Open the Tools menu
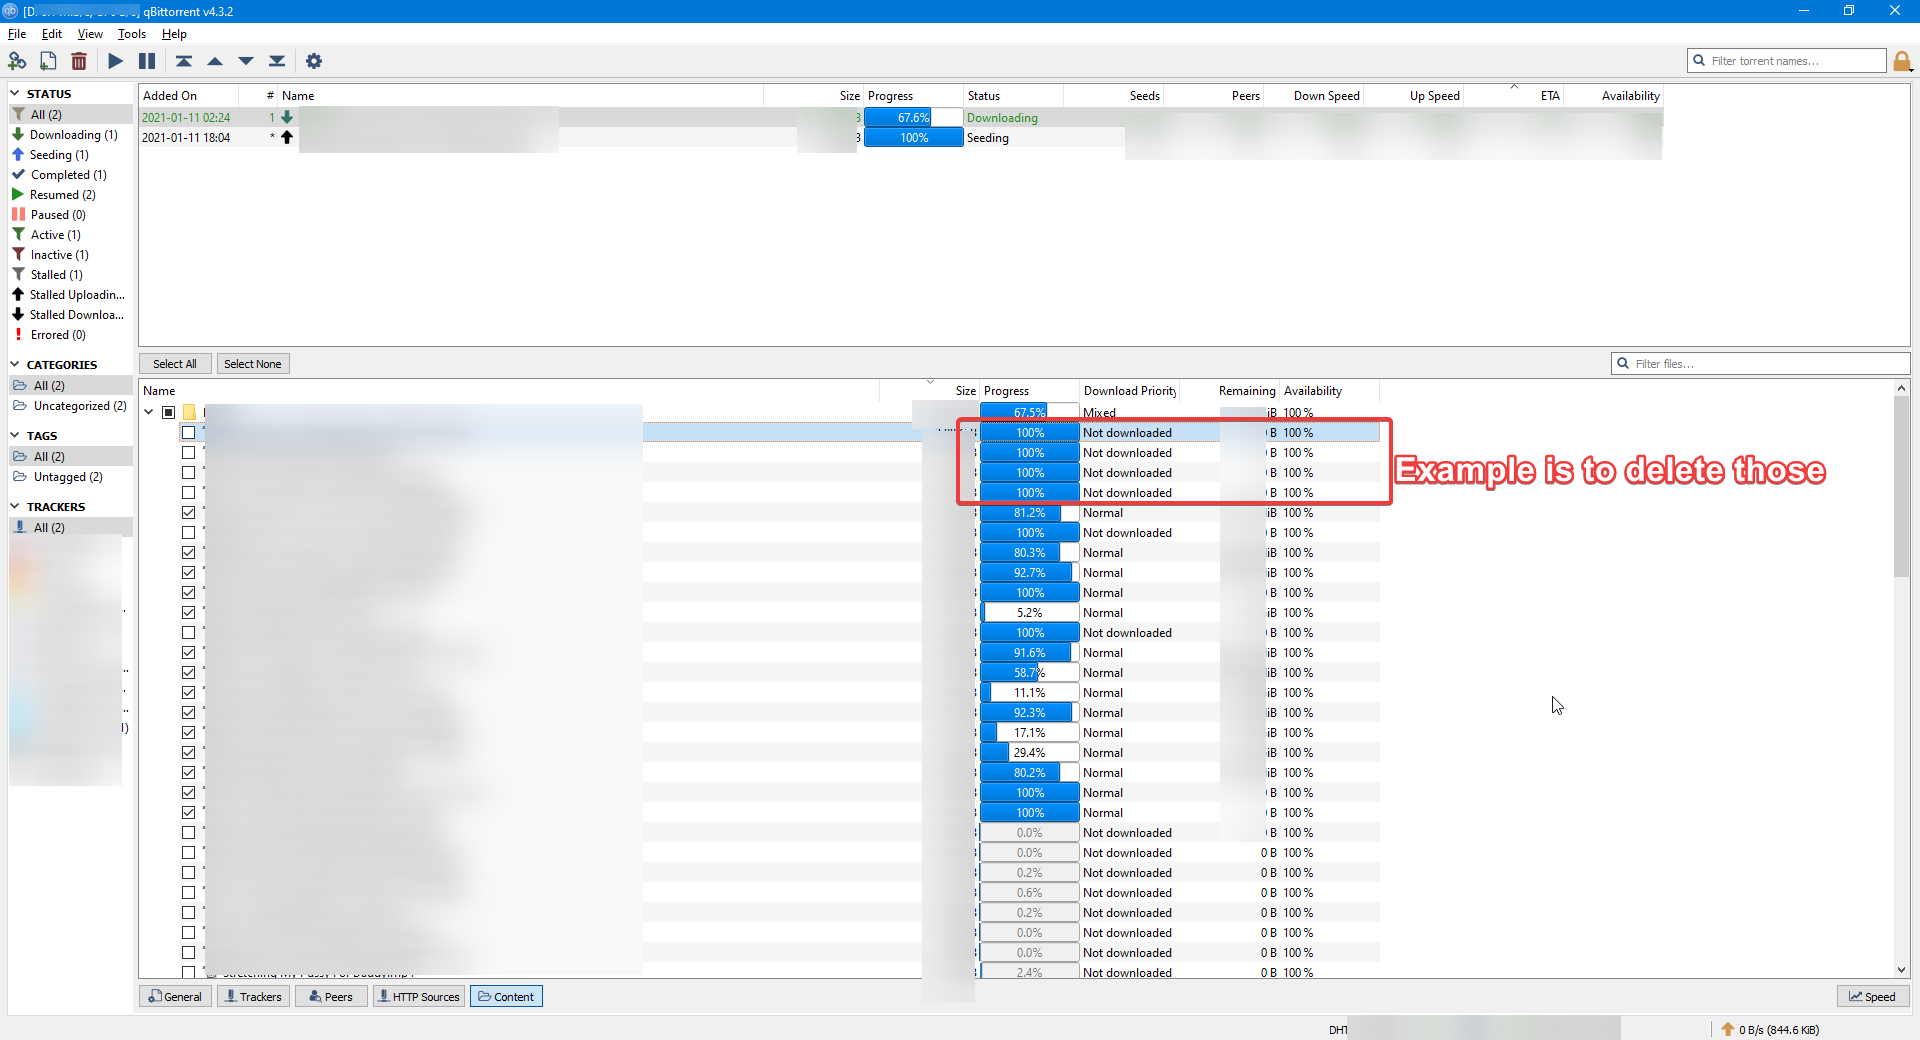The height and width of the screenshot is (1040, 1920). point(131,33)
